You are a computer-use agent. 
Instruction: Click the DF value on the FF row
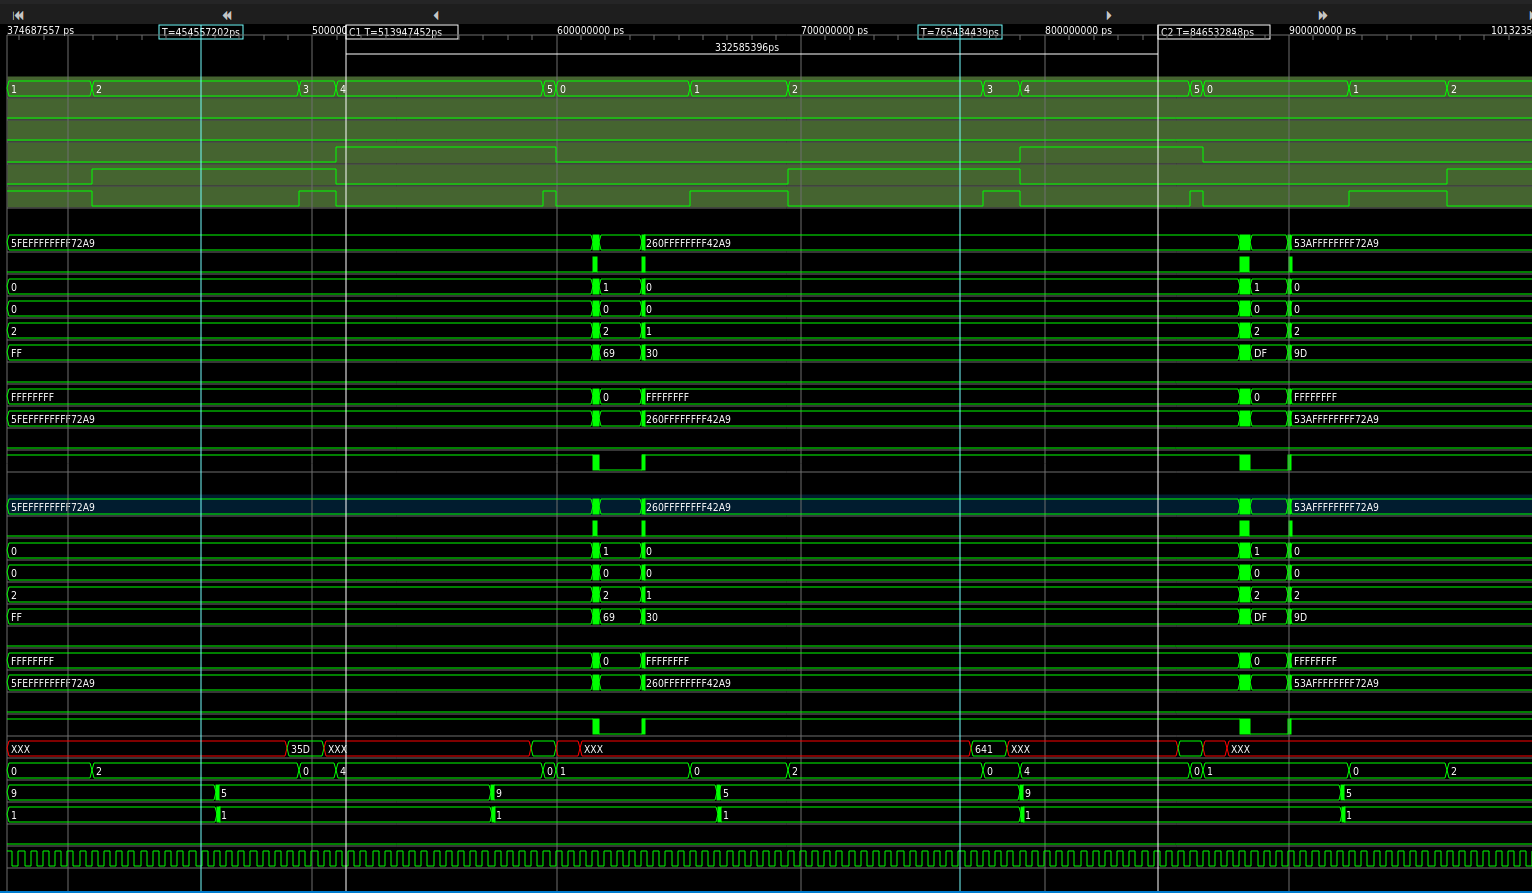[1261, 353]
